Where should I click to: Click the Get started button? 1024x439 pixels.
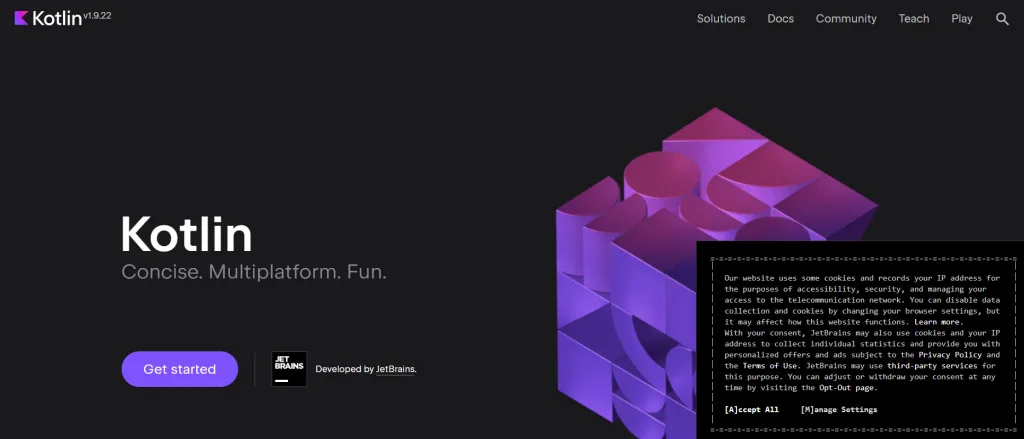[x=180, y=369]
